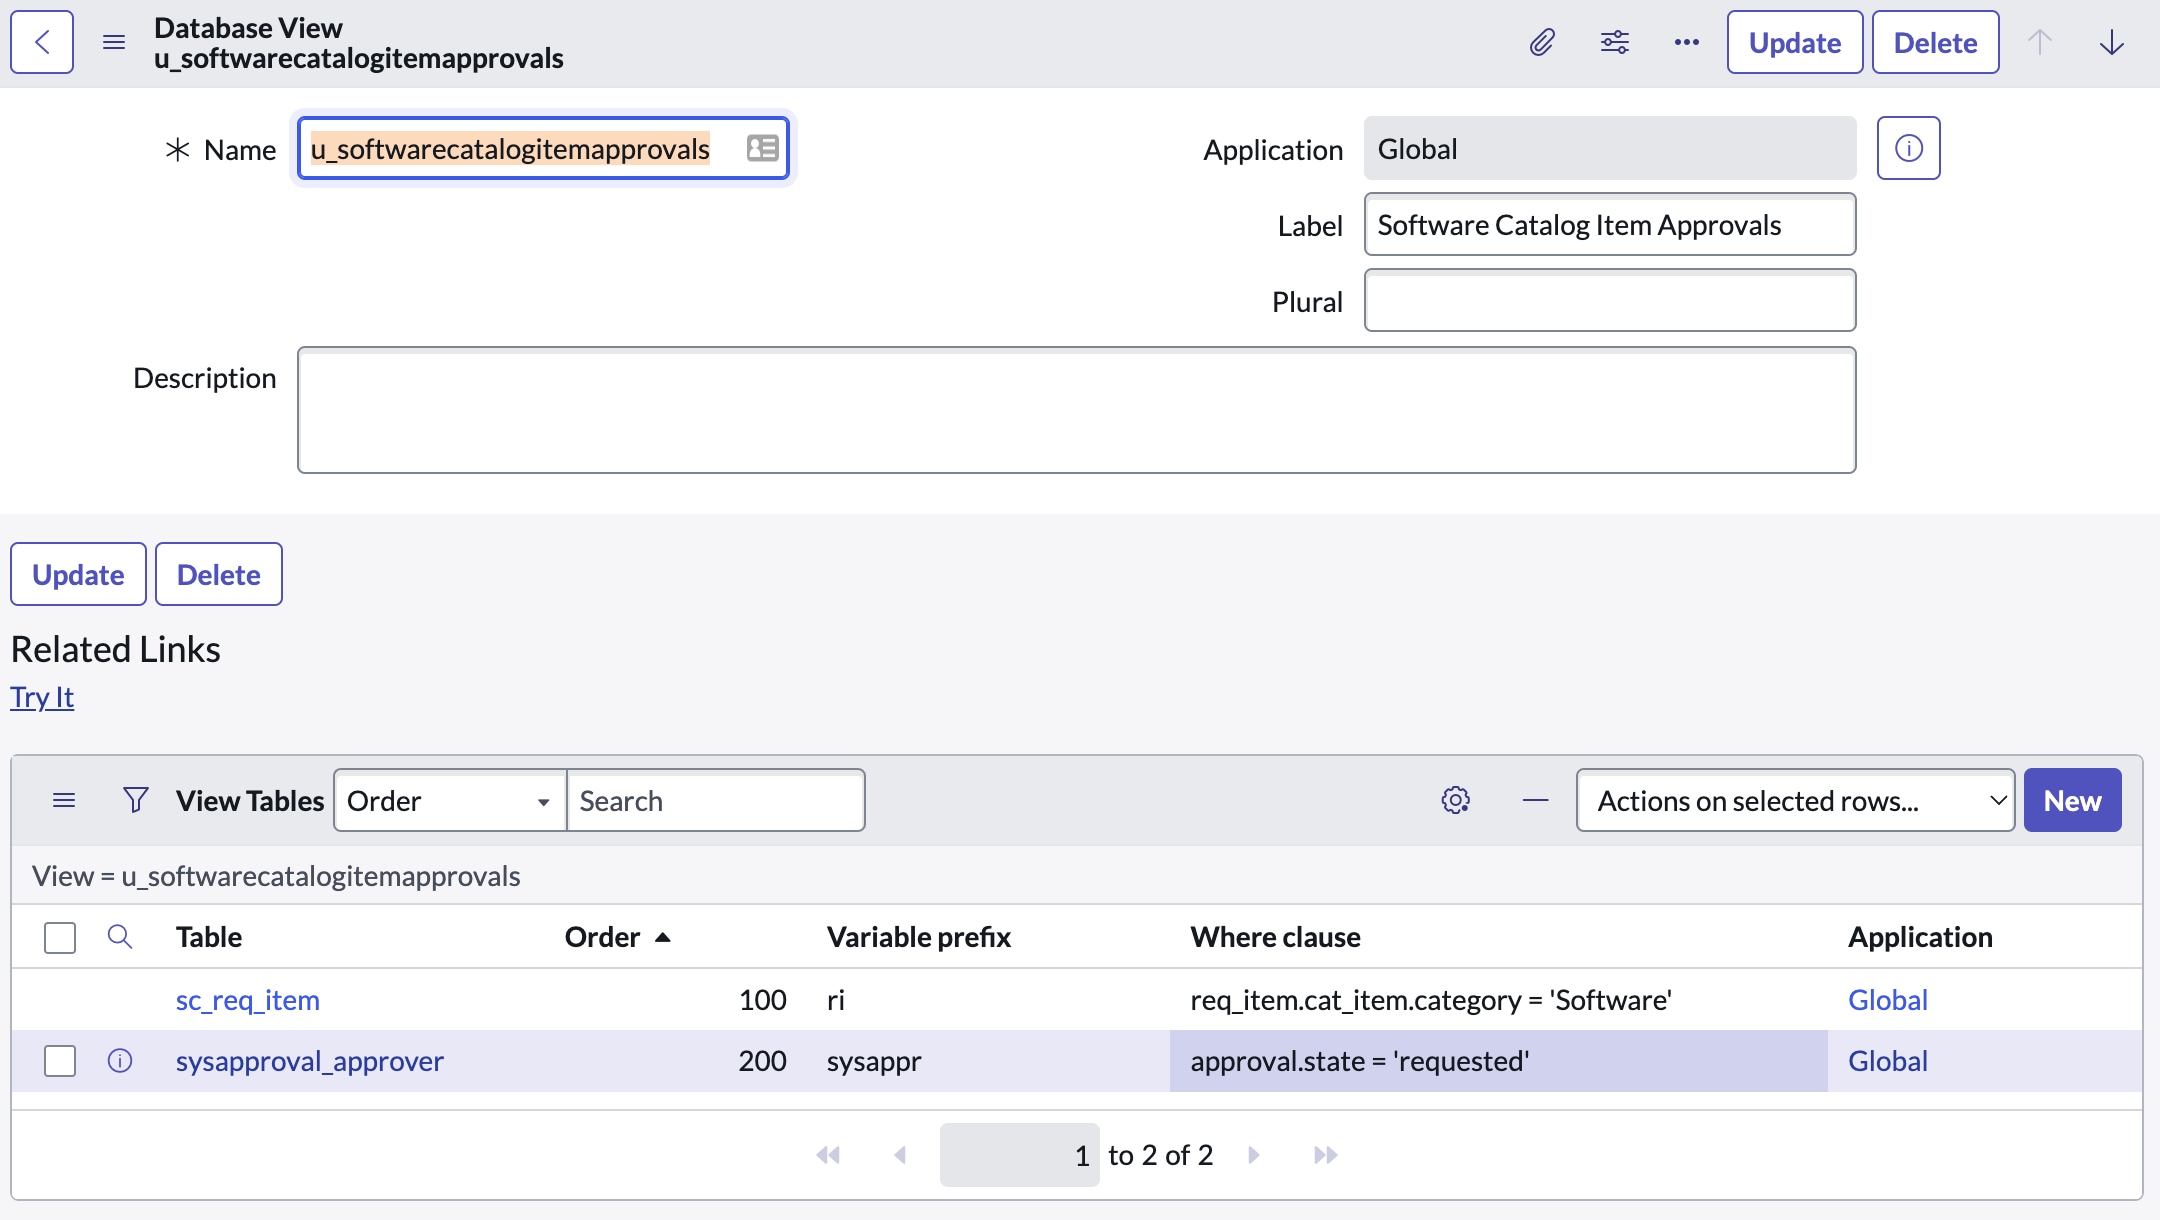Create a New view table
The height and width of the screenshot is (1220, 2160).
[2072, 800]
